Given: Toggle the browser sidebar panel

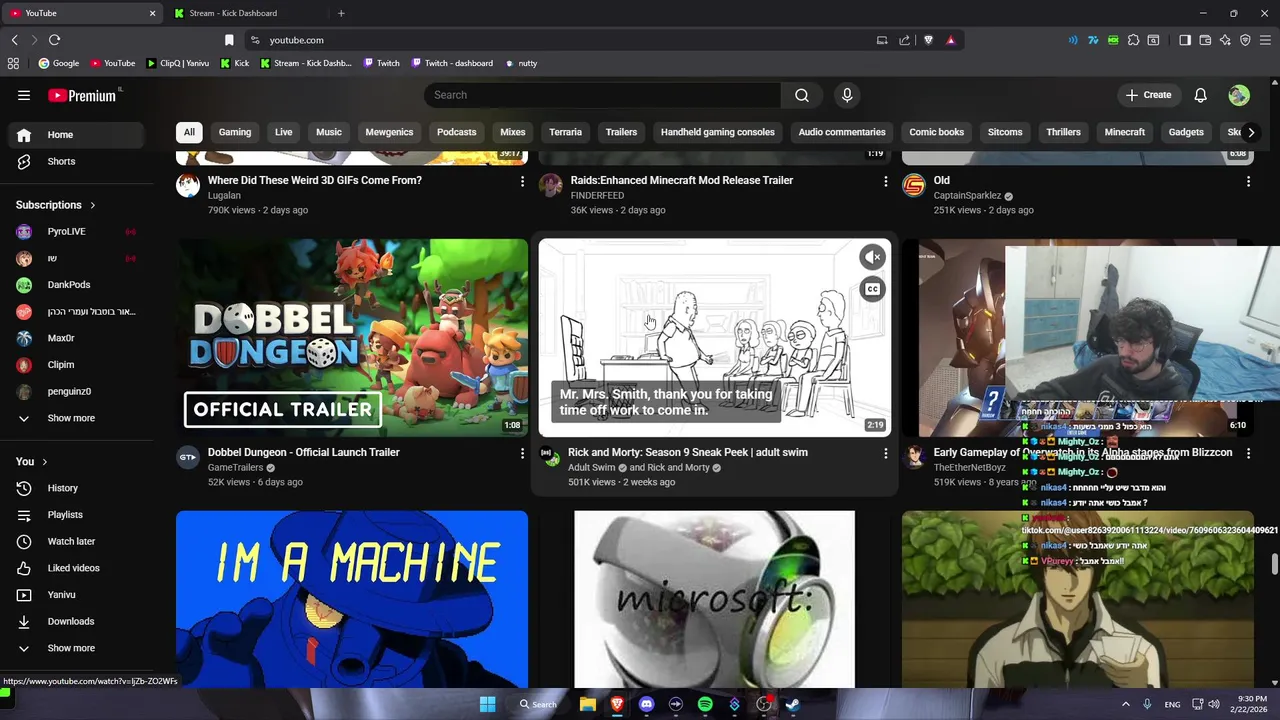Looking at the screenshot, I should click(x=1185, y=40).
